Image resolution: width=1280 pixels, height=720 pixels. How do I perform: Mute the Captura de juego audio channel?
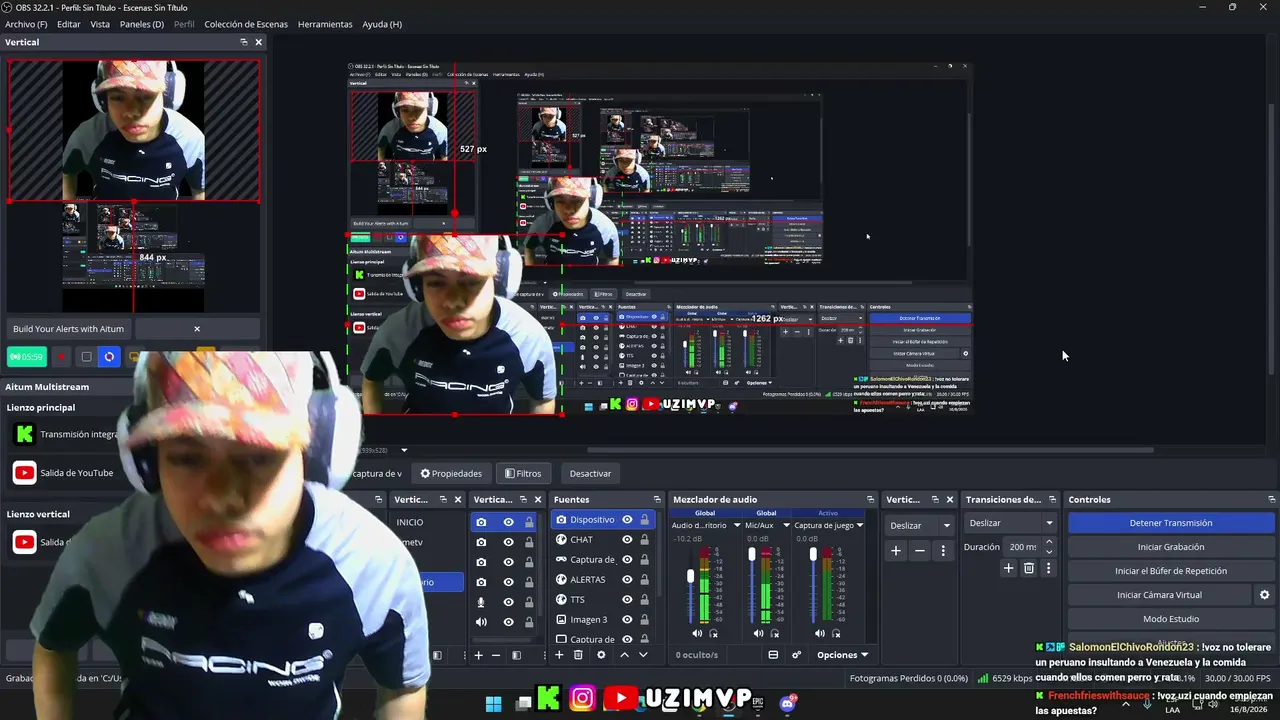click(x=820, y=633)
